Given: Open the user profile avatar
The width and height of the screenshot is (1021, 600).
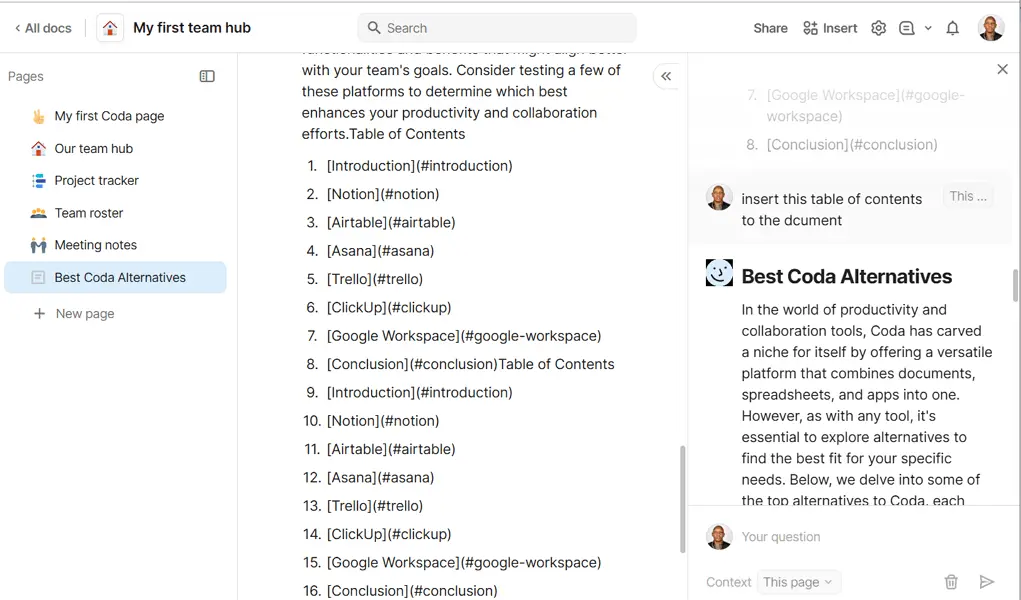Looking at the screenshot, I should click(x=990, y=28).
